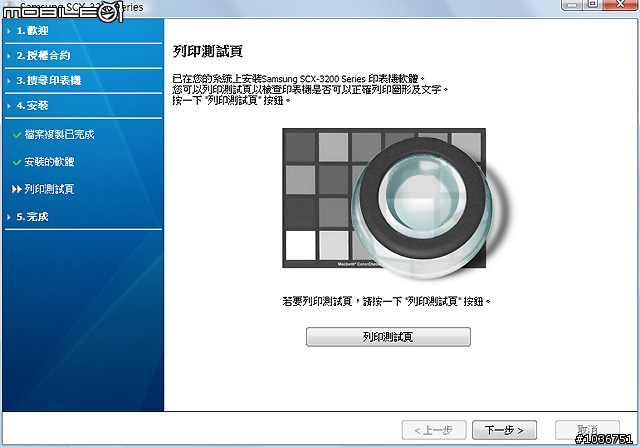This screenshot has width=640, height=447.
Task: Click the arrow bullet next to 4. 安裝
Action: point(9,106)
